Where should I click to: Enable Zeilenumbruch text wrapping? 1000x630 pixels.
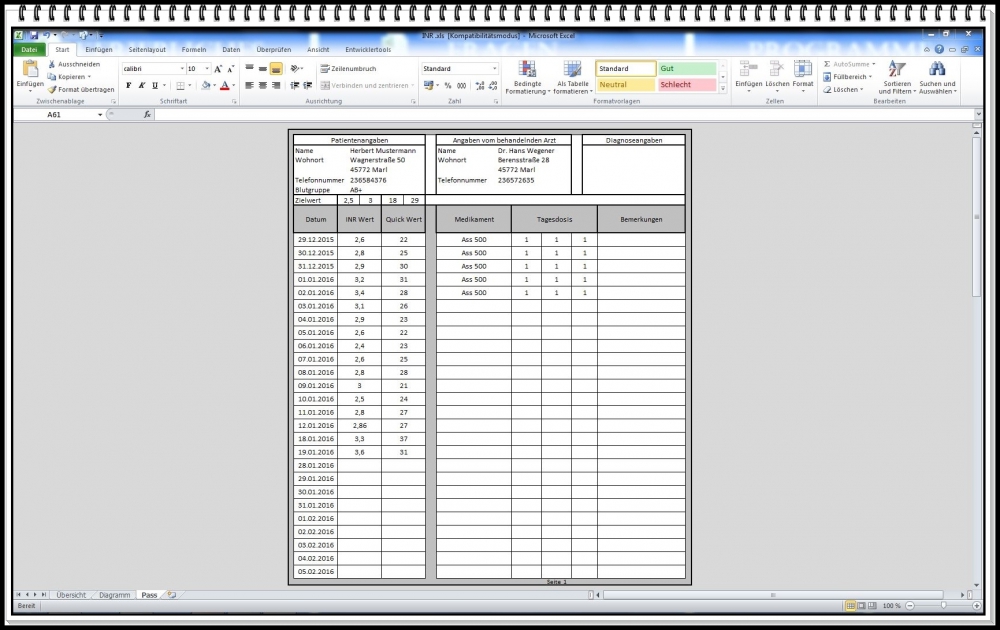[x=348, y=69]
